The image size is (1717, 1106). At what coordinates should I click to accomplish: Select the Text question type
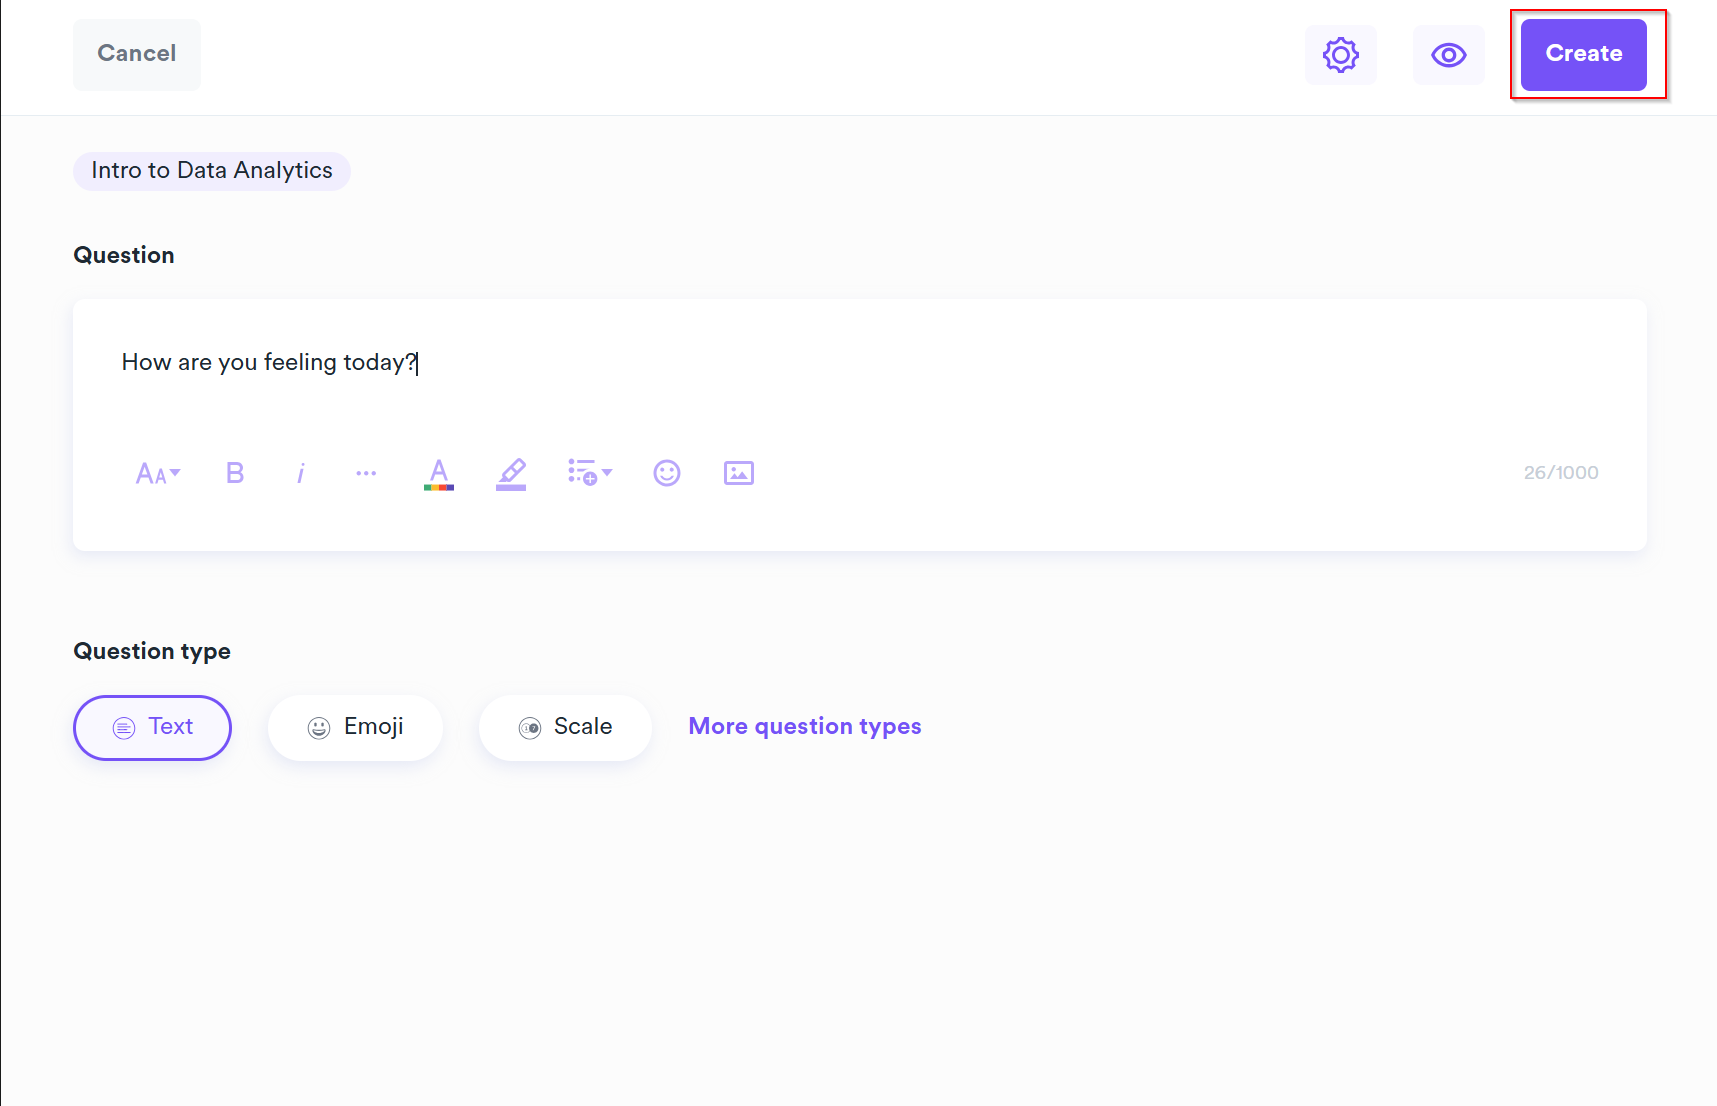click(152, 728)
